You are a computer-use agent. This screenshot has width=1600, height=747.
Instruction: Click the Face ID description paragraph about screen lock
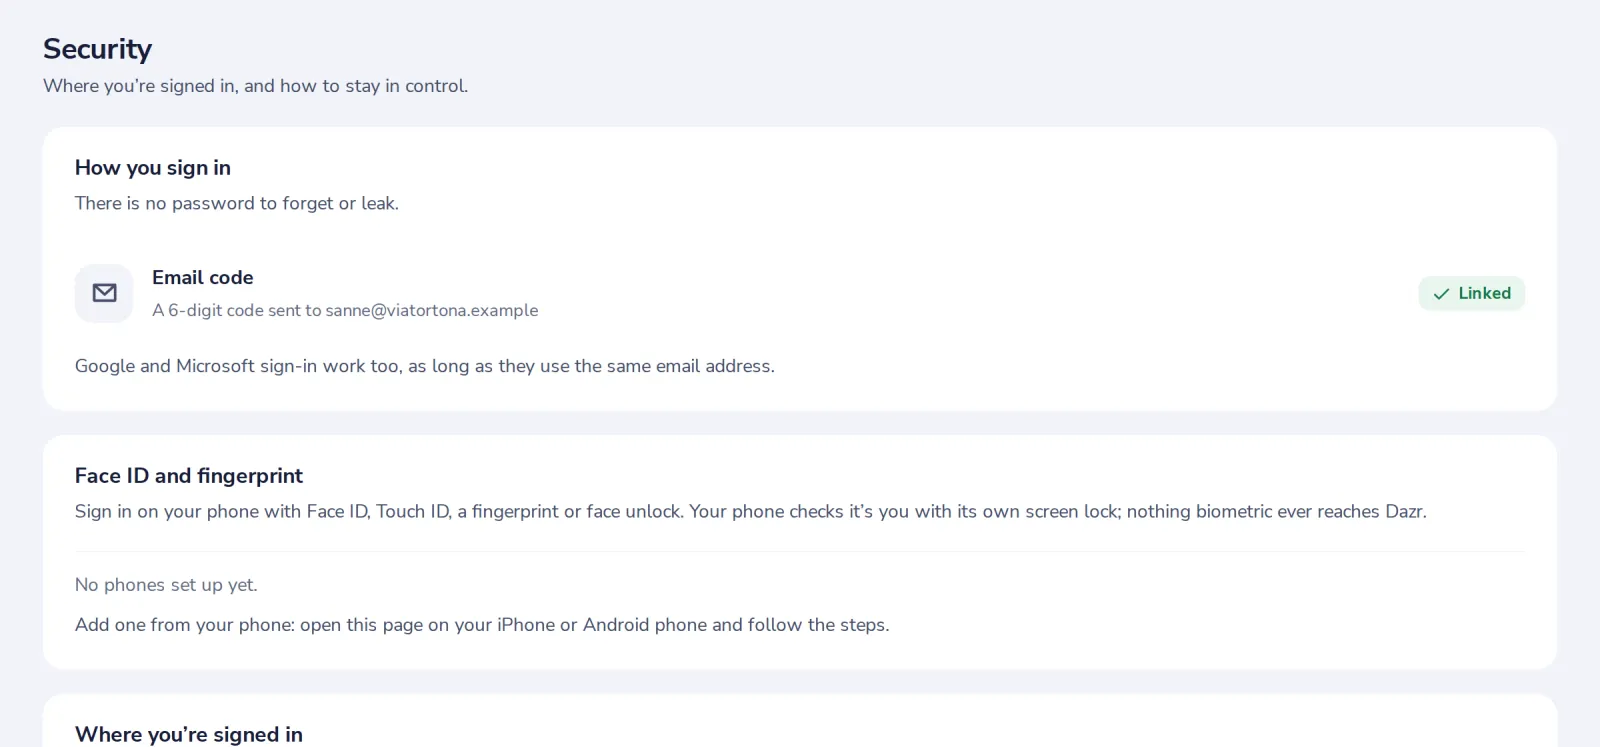[751, 511]
